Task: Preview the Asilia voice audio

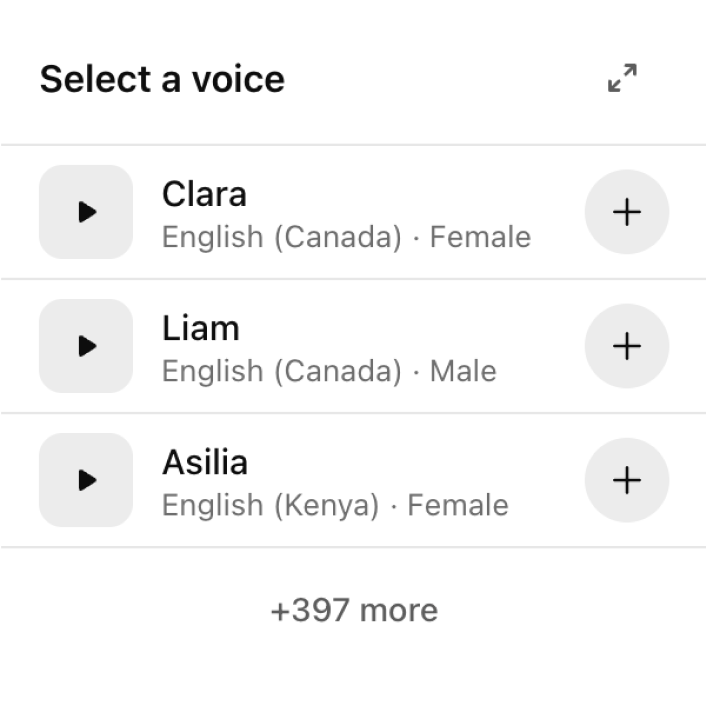Action: click(x=86, y=480)
